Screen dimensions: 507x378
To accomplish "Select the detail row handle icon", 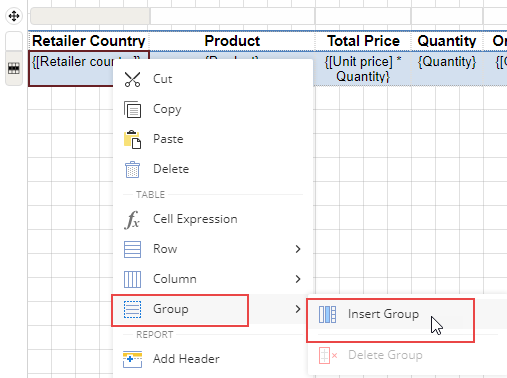I will coord(14,68).
